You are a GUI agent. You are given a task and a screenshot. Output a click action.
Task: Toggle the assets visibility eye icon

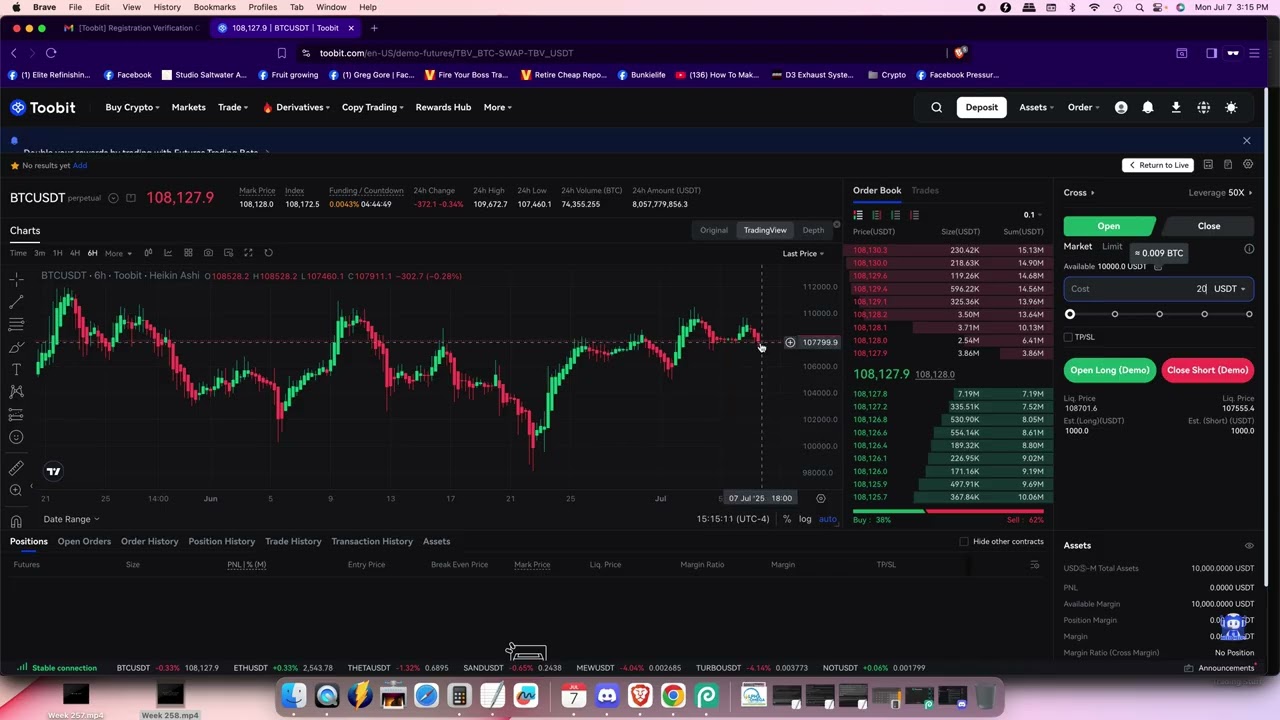click(x=1249, y=546)
